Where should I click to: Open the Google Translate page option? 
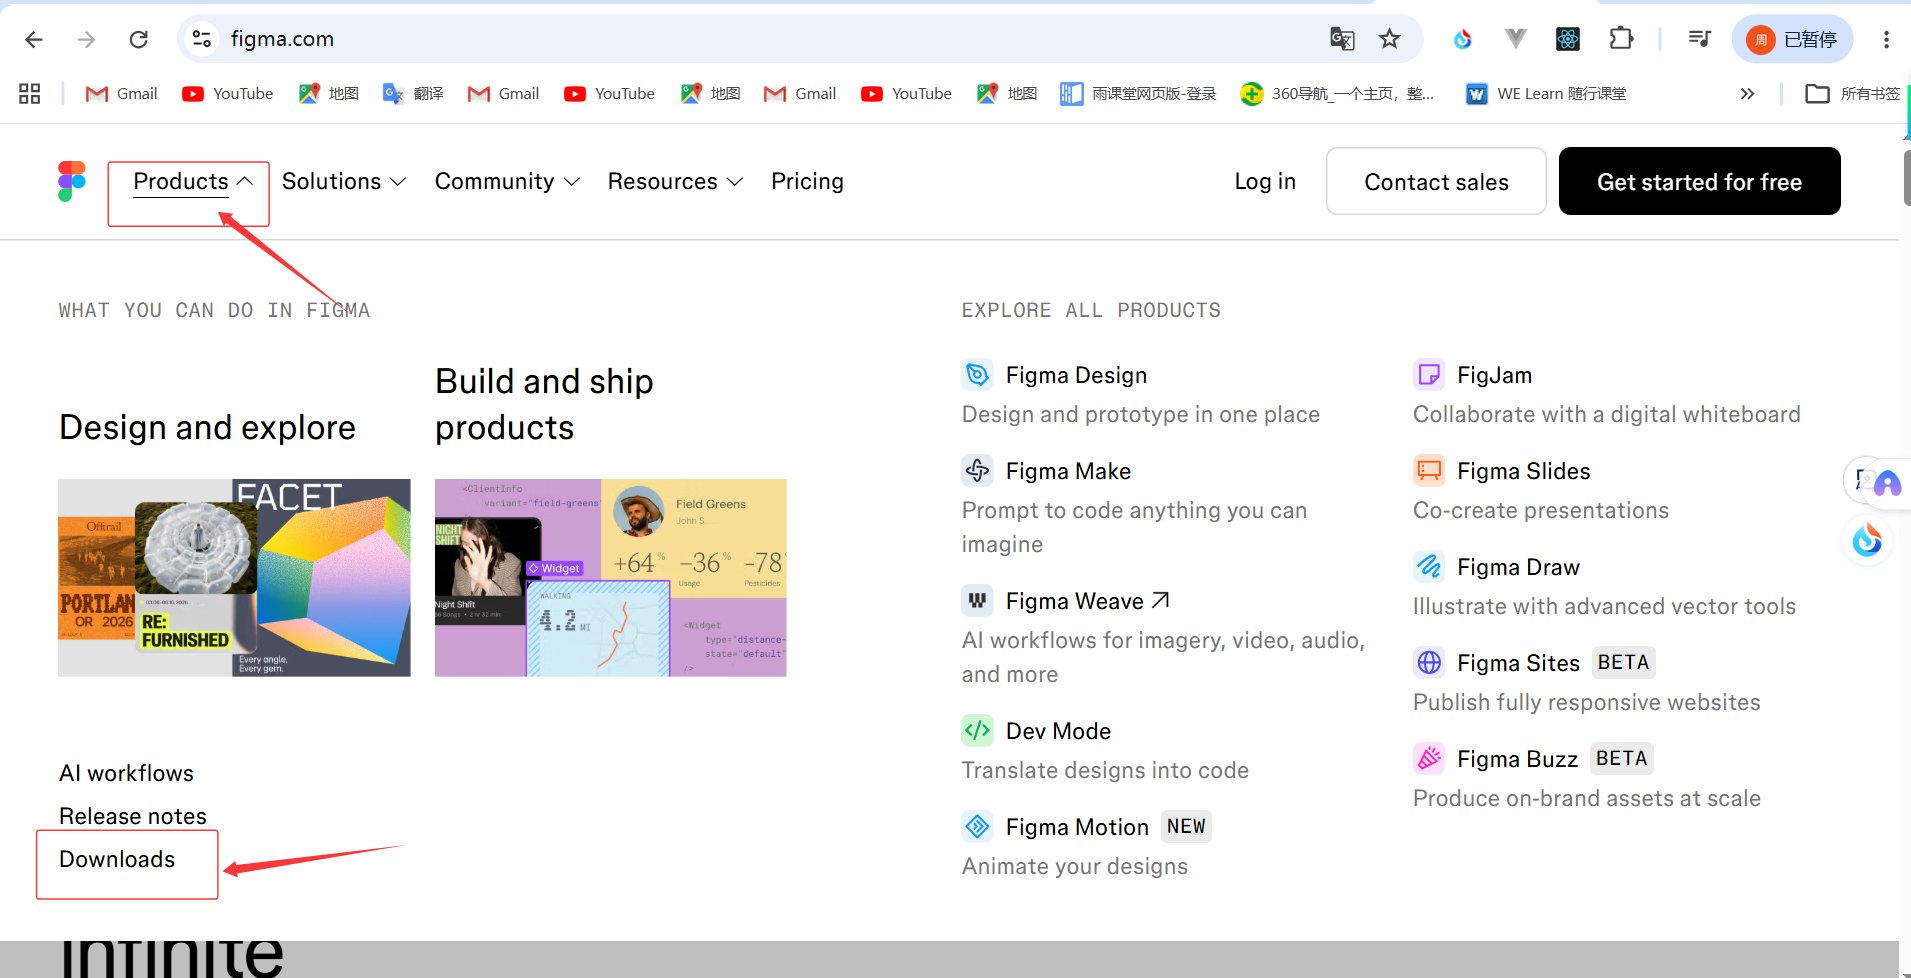coord(1342,39)
